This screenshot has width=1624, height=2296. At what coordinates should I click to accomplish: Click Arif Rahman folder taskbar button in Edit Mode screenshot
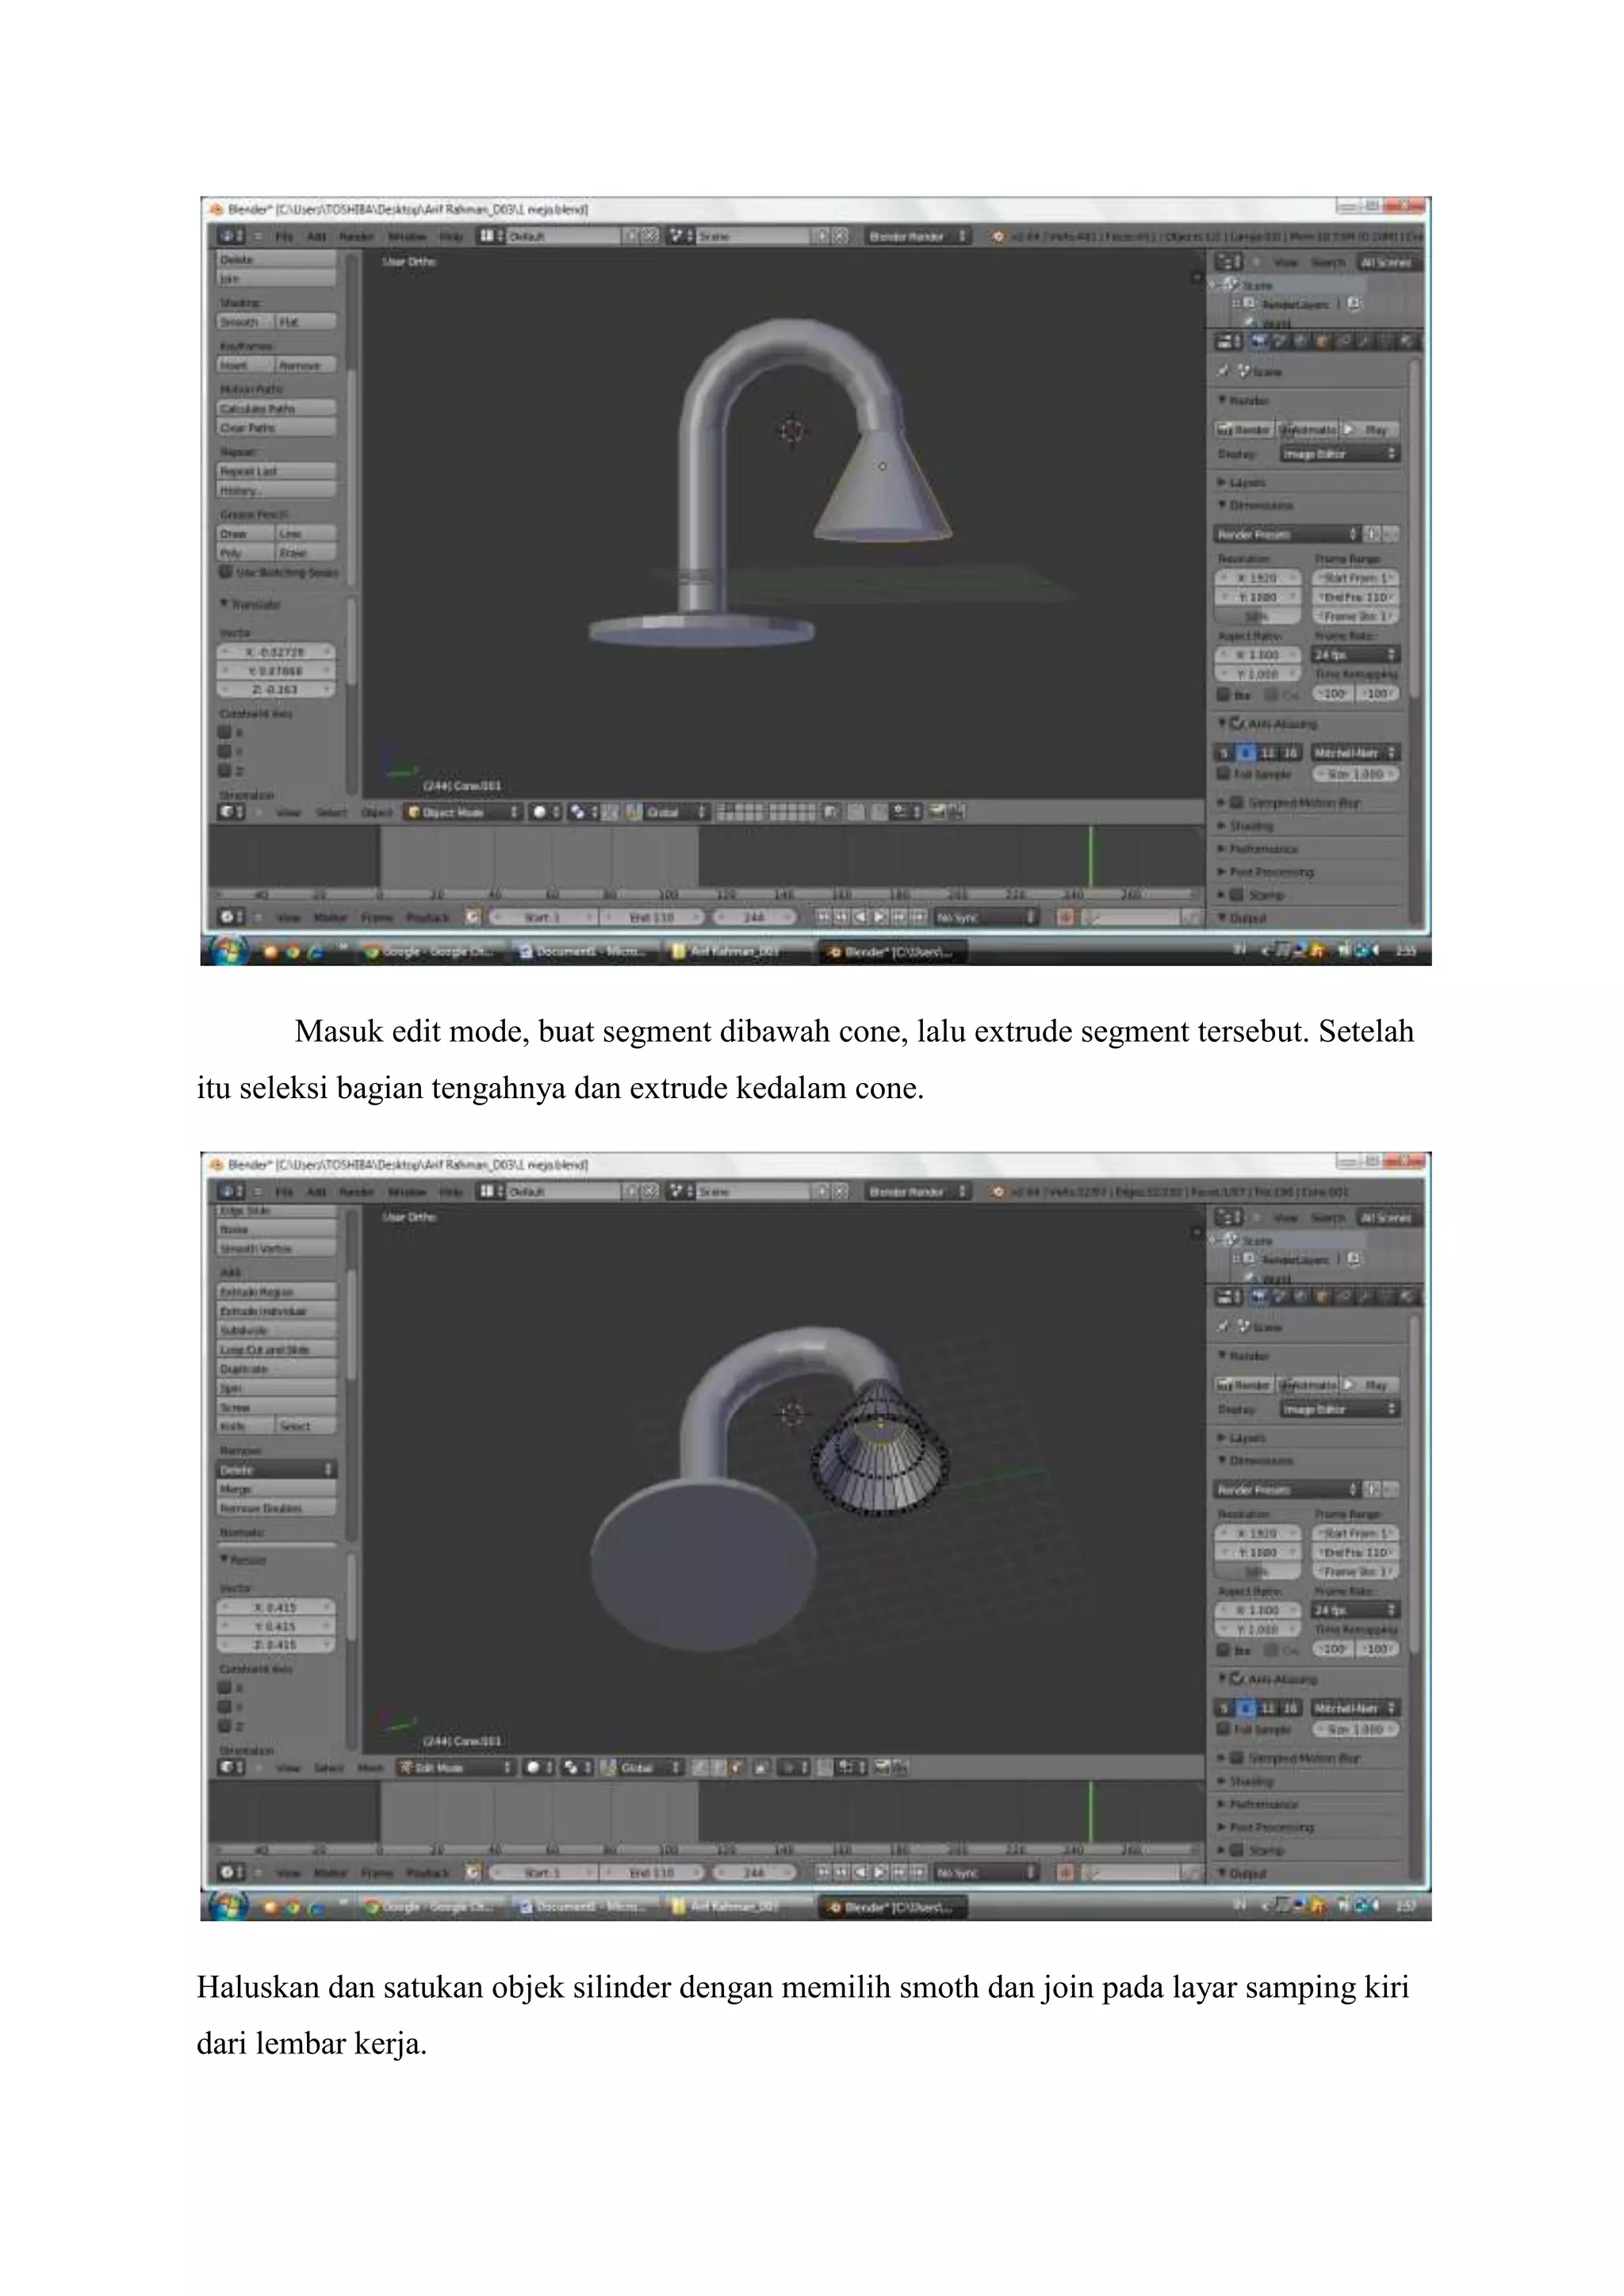740,1908
